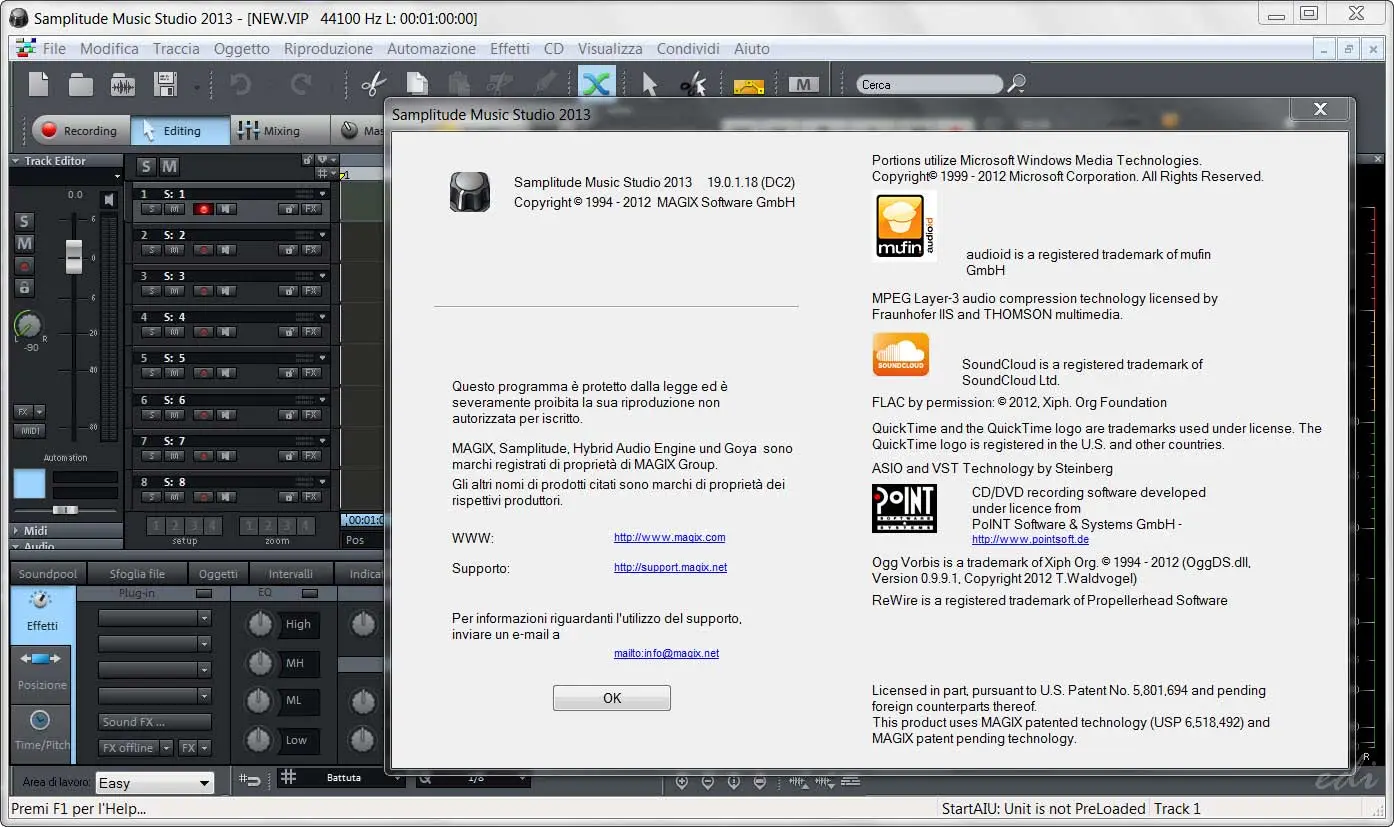Image resolution: width=1394 pixels, height=827 pixels.
Task: Lock track 7 with its padlock icon
Action: (x=289, y=456)
